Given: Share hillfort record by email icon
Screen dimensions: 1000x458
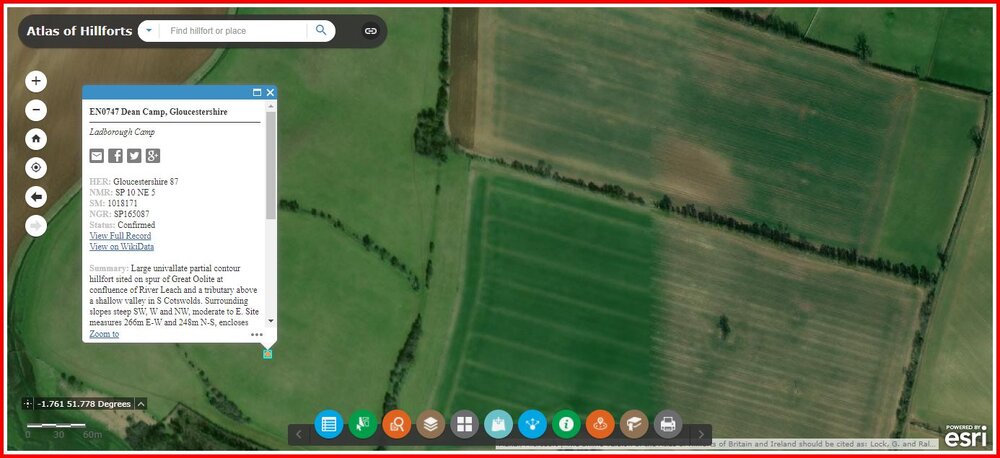Looking at the screenshot, I should (96, 156).
